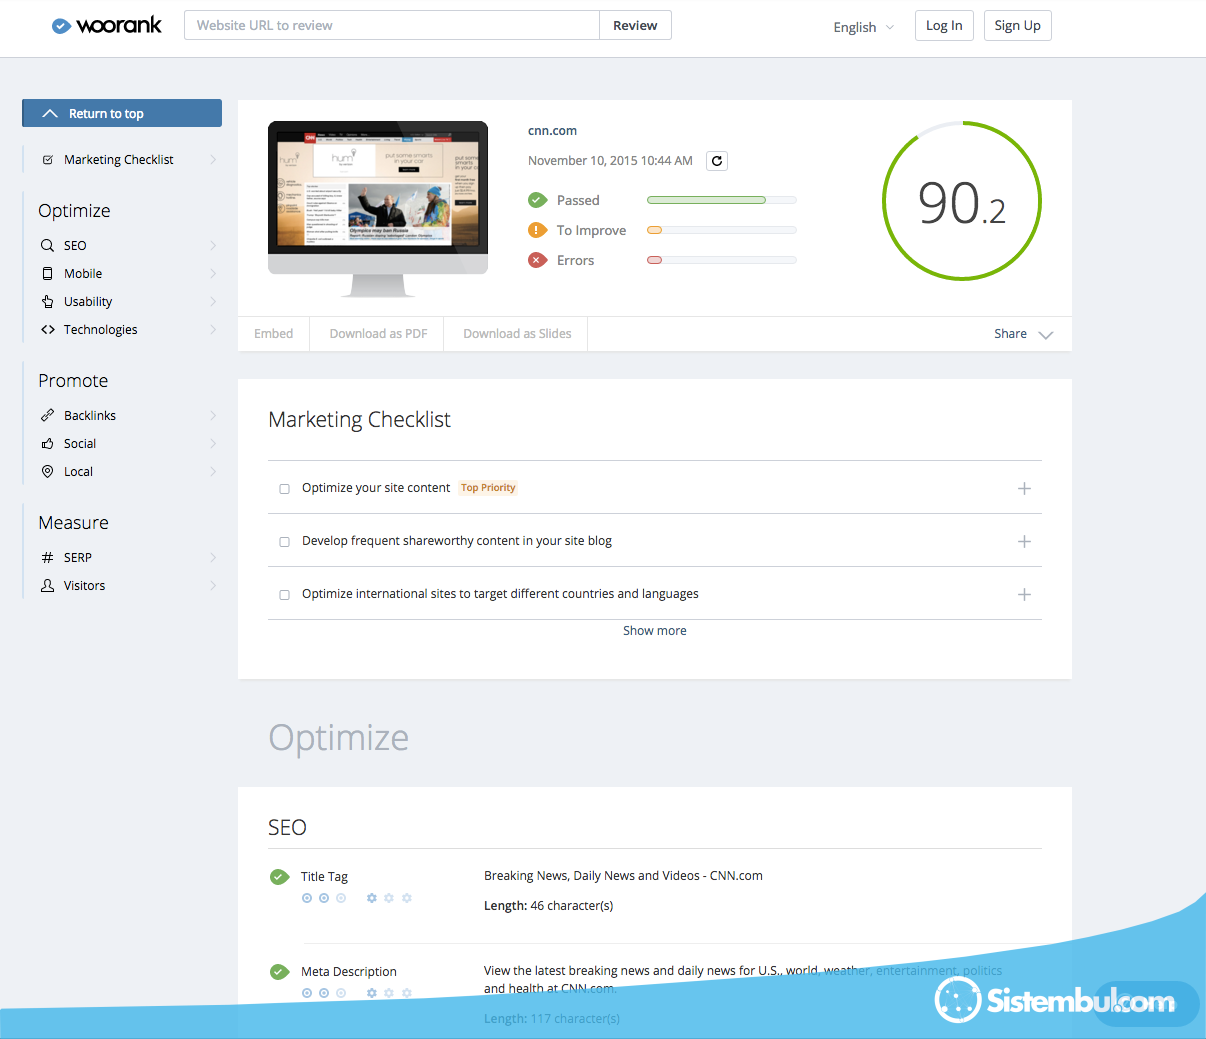Open the English language dropdown

tap(864, 27)
